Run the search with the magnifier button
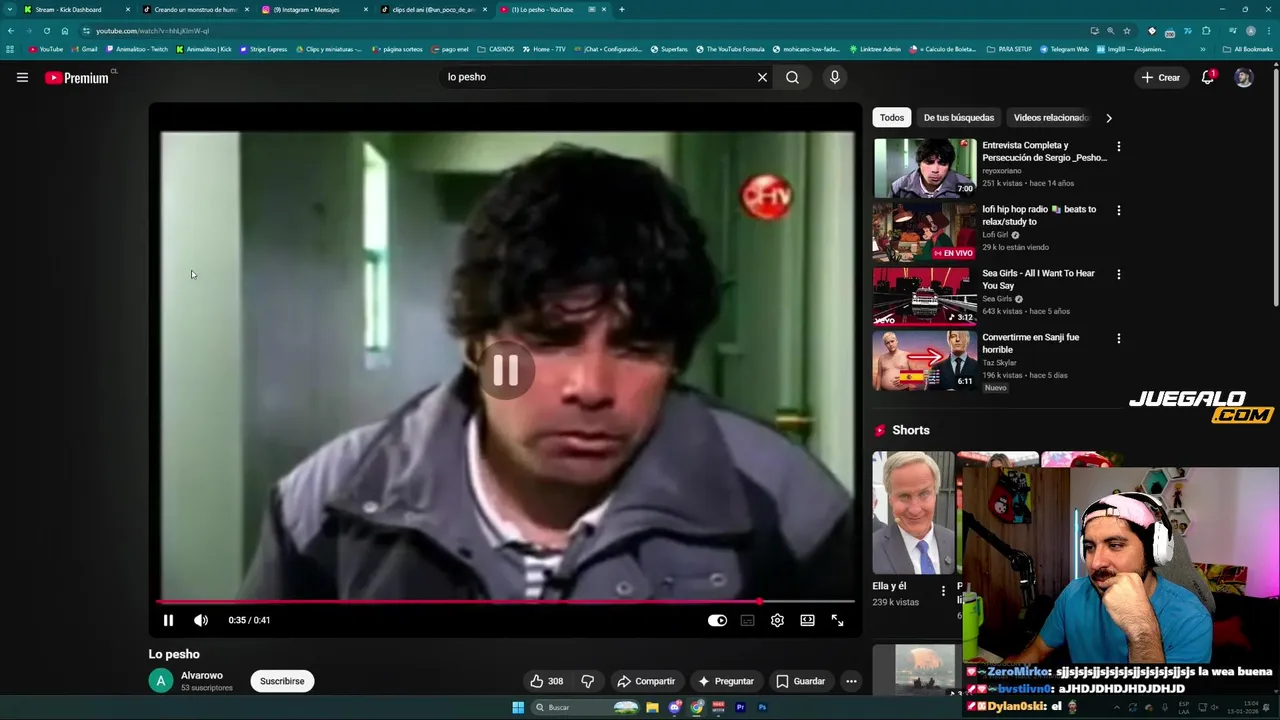 pos(792,77)
